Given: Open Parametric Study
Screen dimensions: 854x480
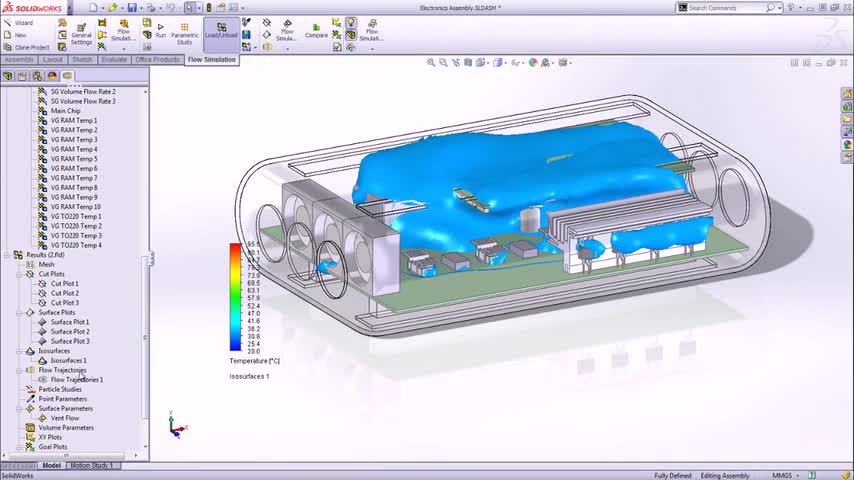Looking at the screenshot, I should pos(185,34).
